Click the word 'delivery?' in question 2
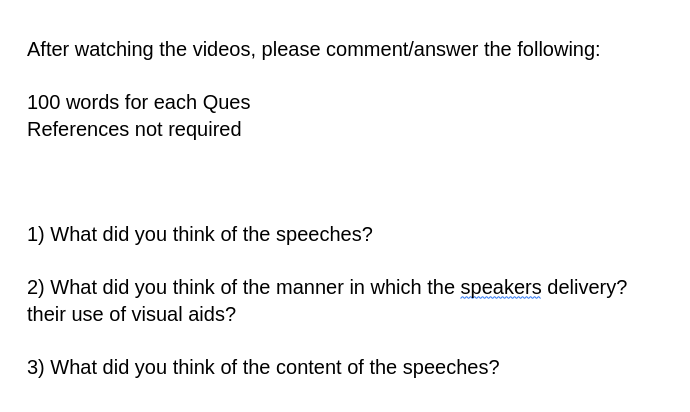This screenshot has width=690, height=412. 587,288
